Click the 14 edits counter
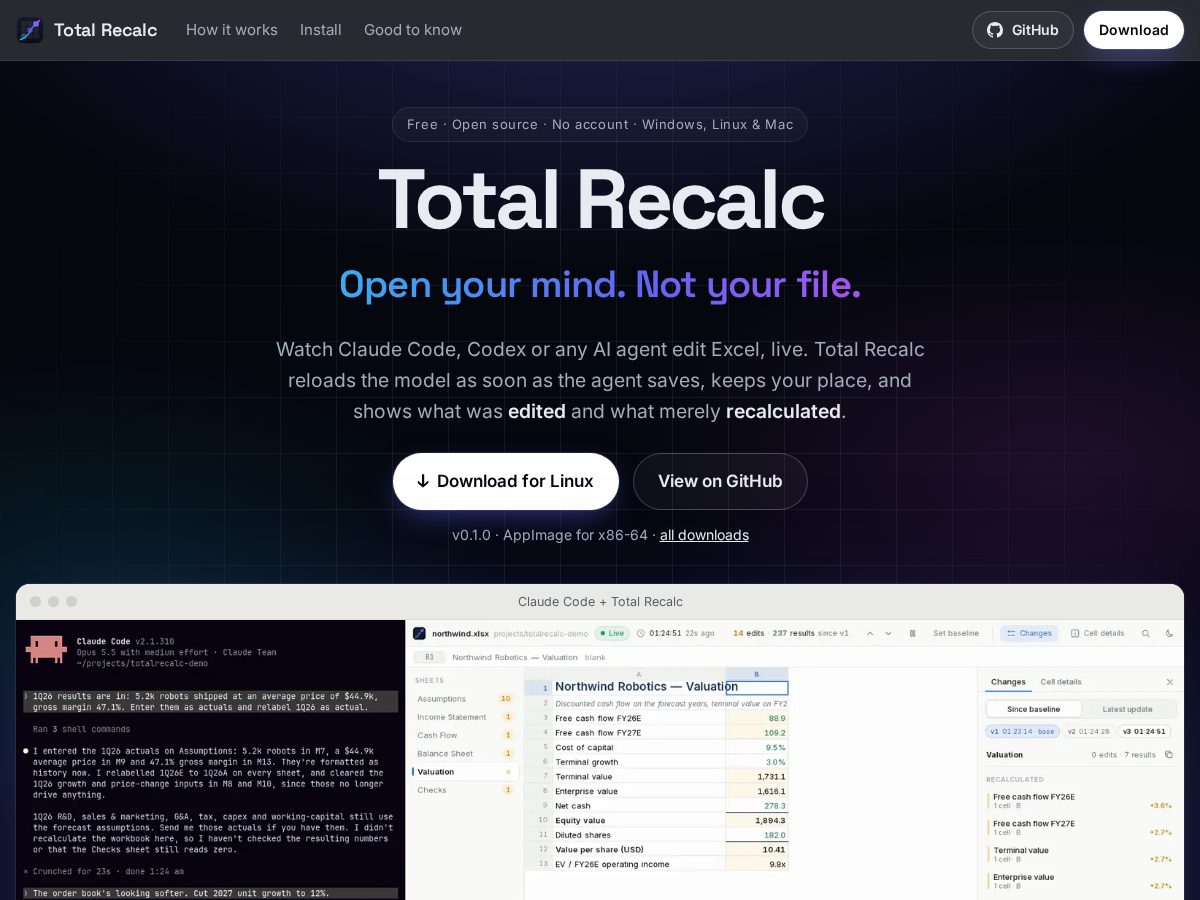Viewport: 1200px width, 900px height. click(x=751, y=633)
